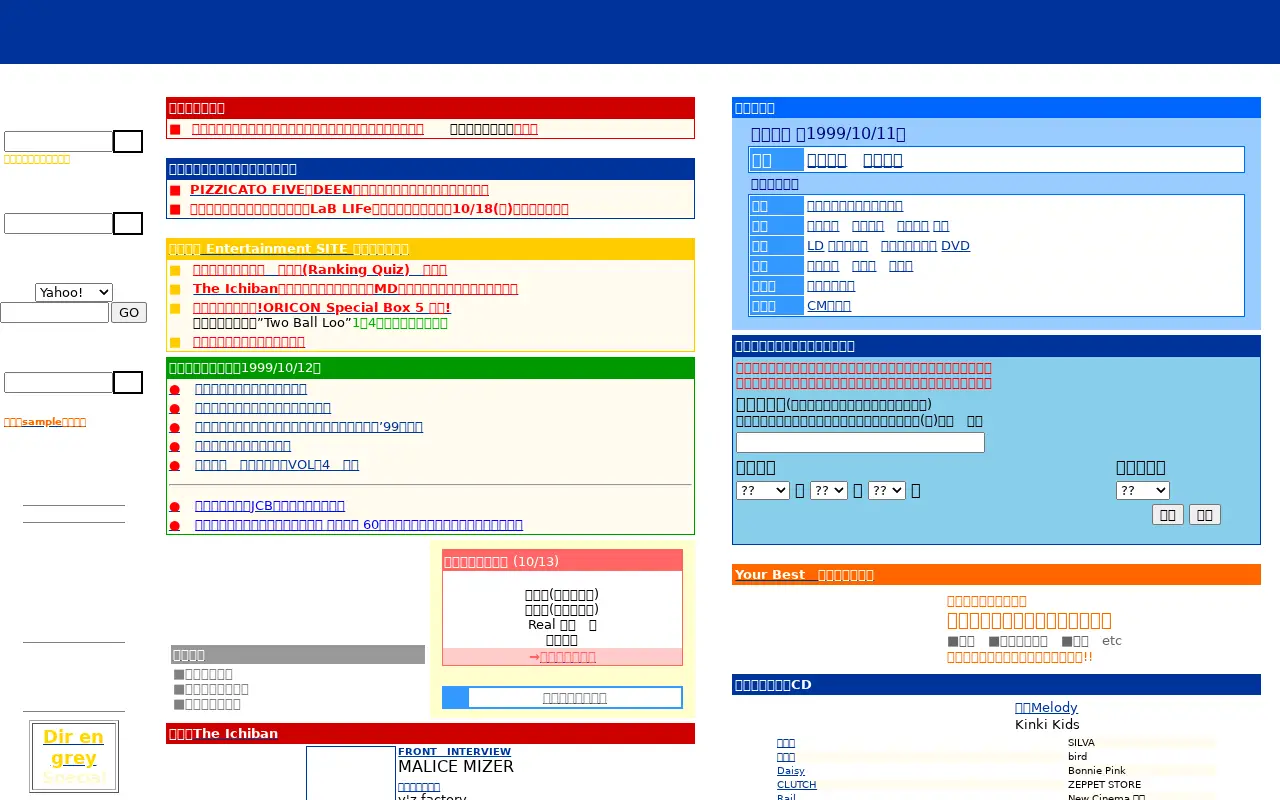Open the JCB link
Image resolution: width=1280 pixels, height=800 pixels.
pyautogui.click(x=270, y=506)
